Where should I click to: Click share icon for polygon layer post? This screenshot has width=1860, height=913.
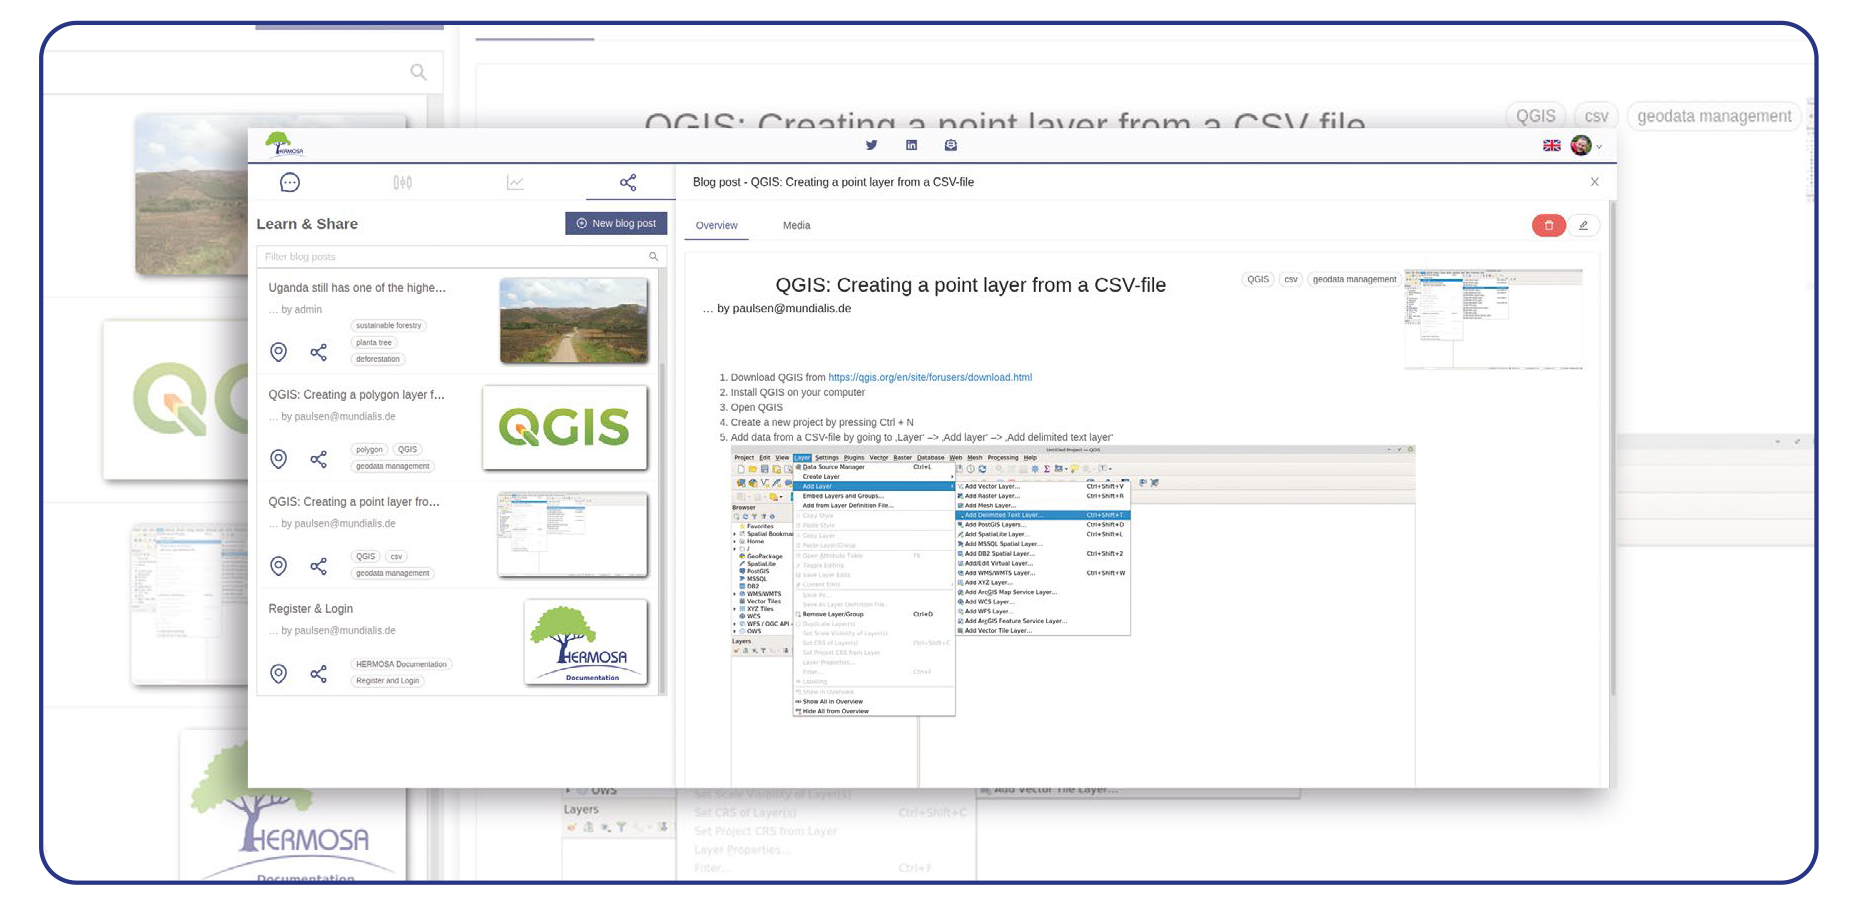318,459
